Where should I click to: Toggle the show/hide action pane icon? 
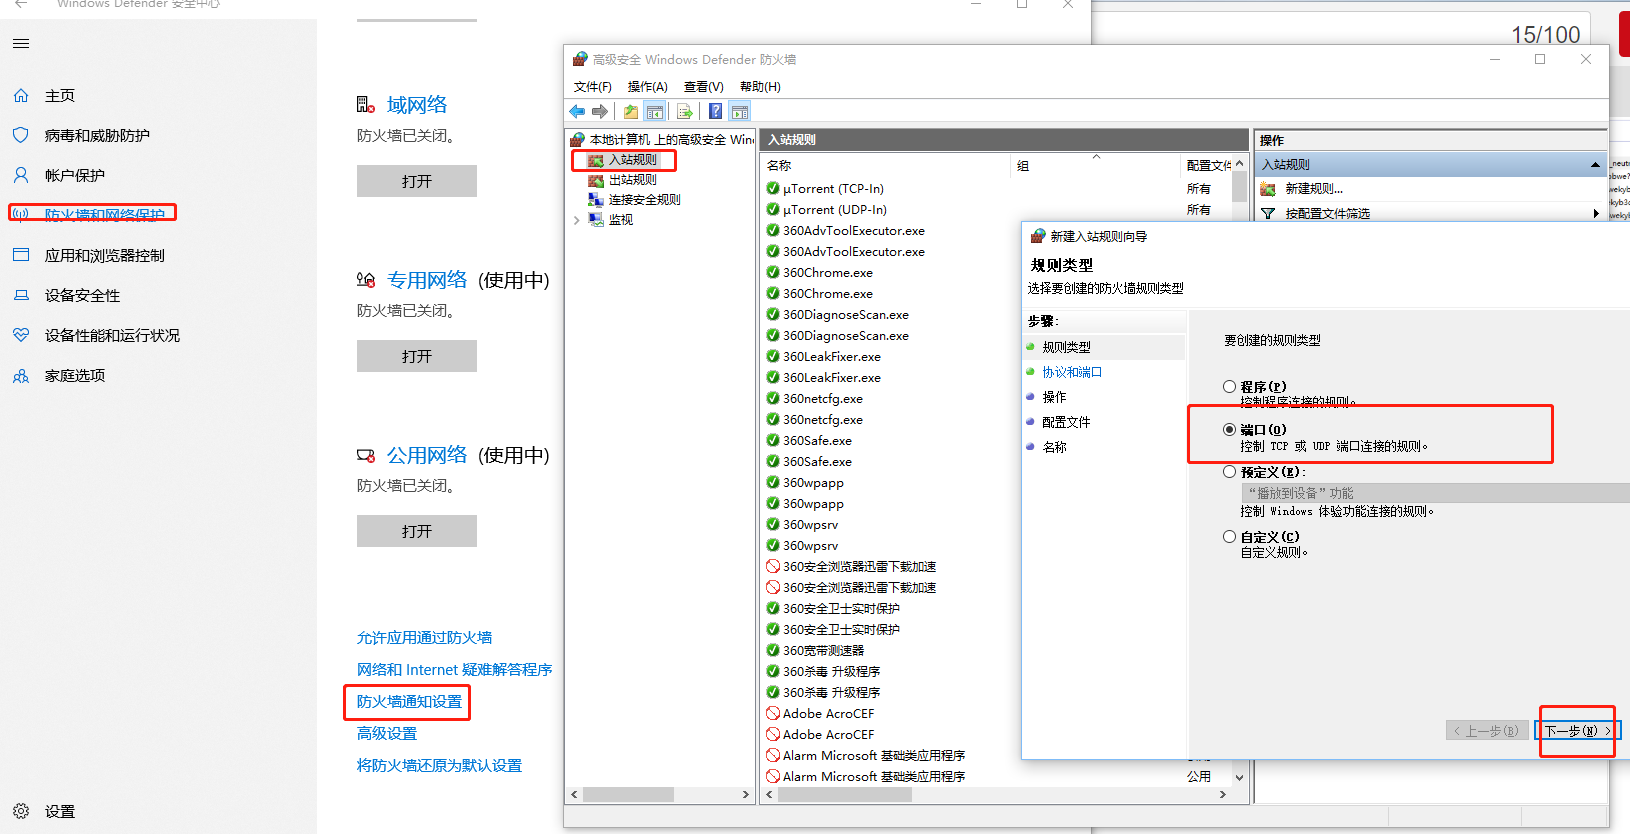[x=740, y=111]
